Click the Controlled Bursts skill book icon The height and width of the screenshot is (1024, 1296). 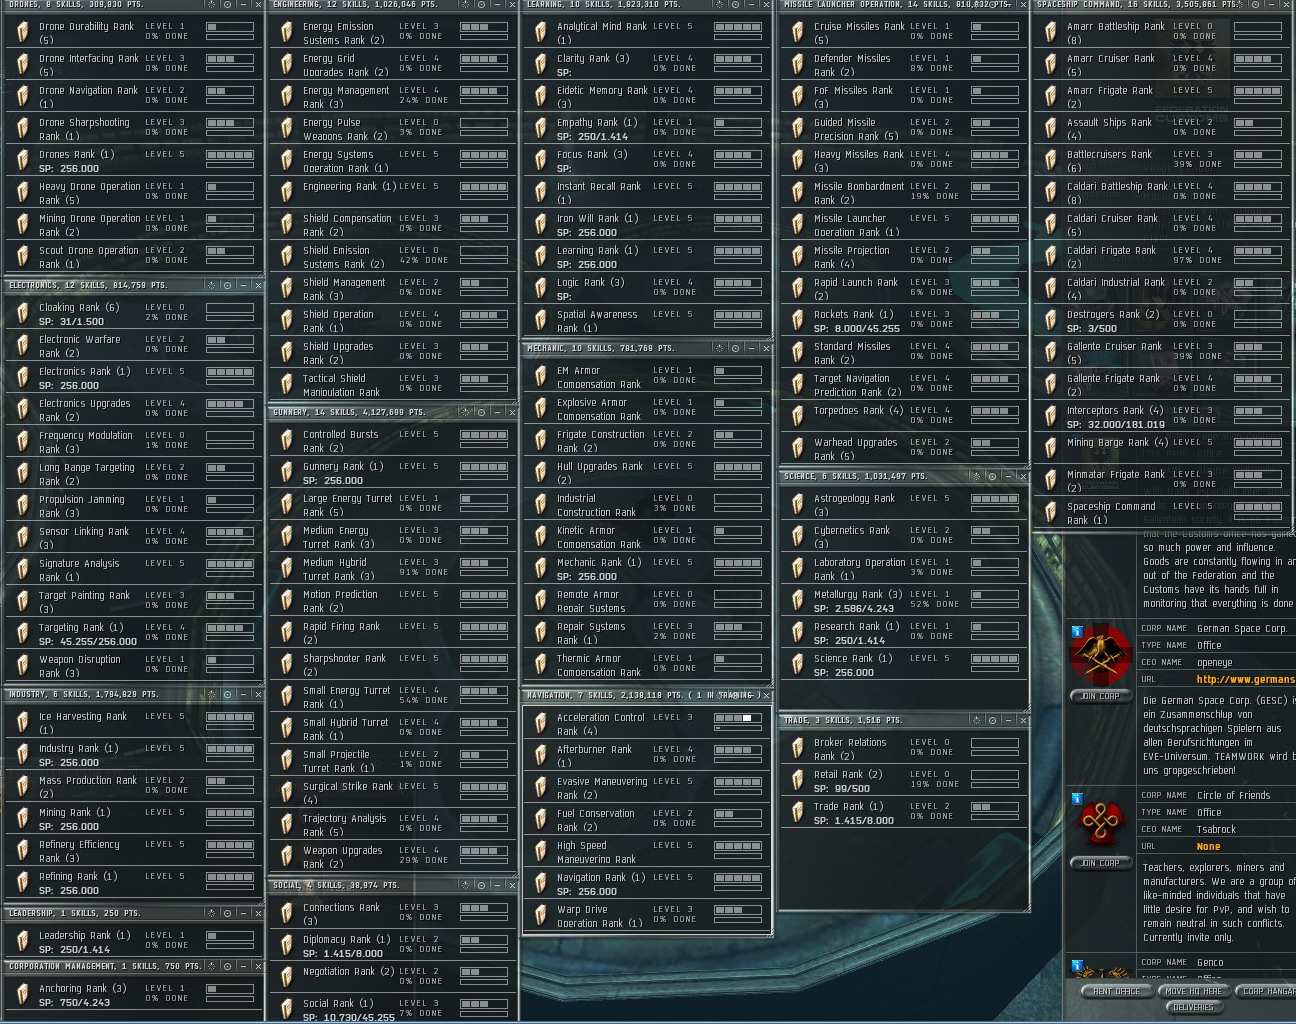click(x=287, y=441)
